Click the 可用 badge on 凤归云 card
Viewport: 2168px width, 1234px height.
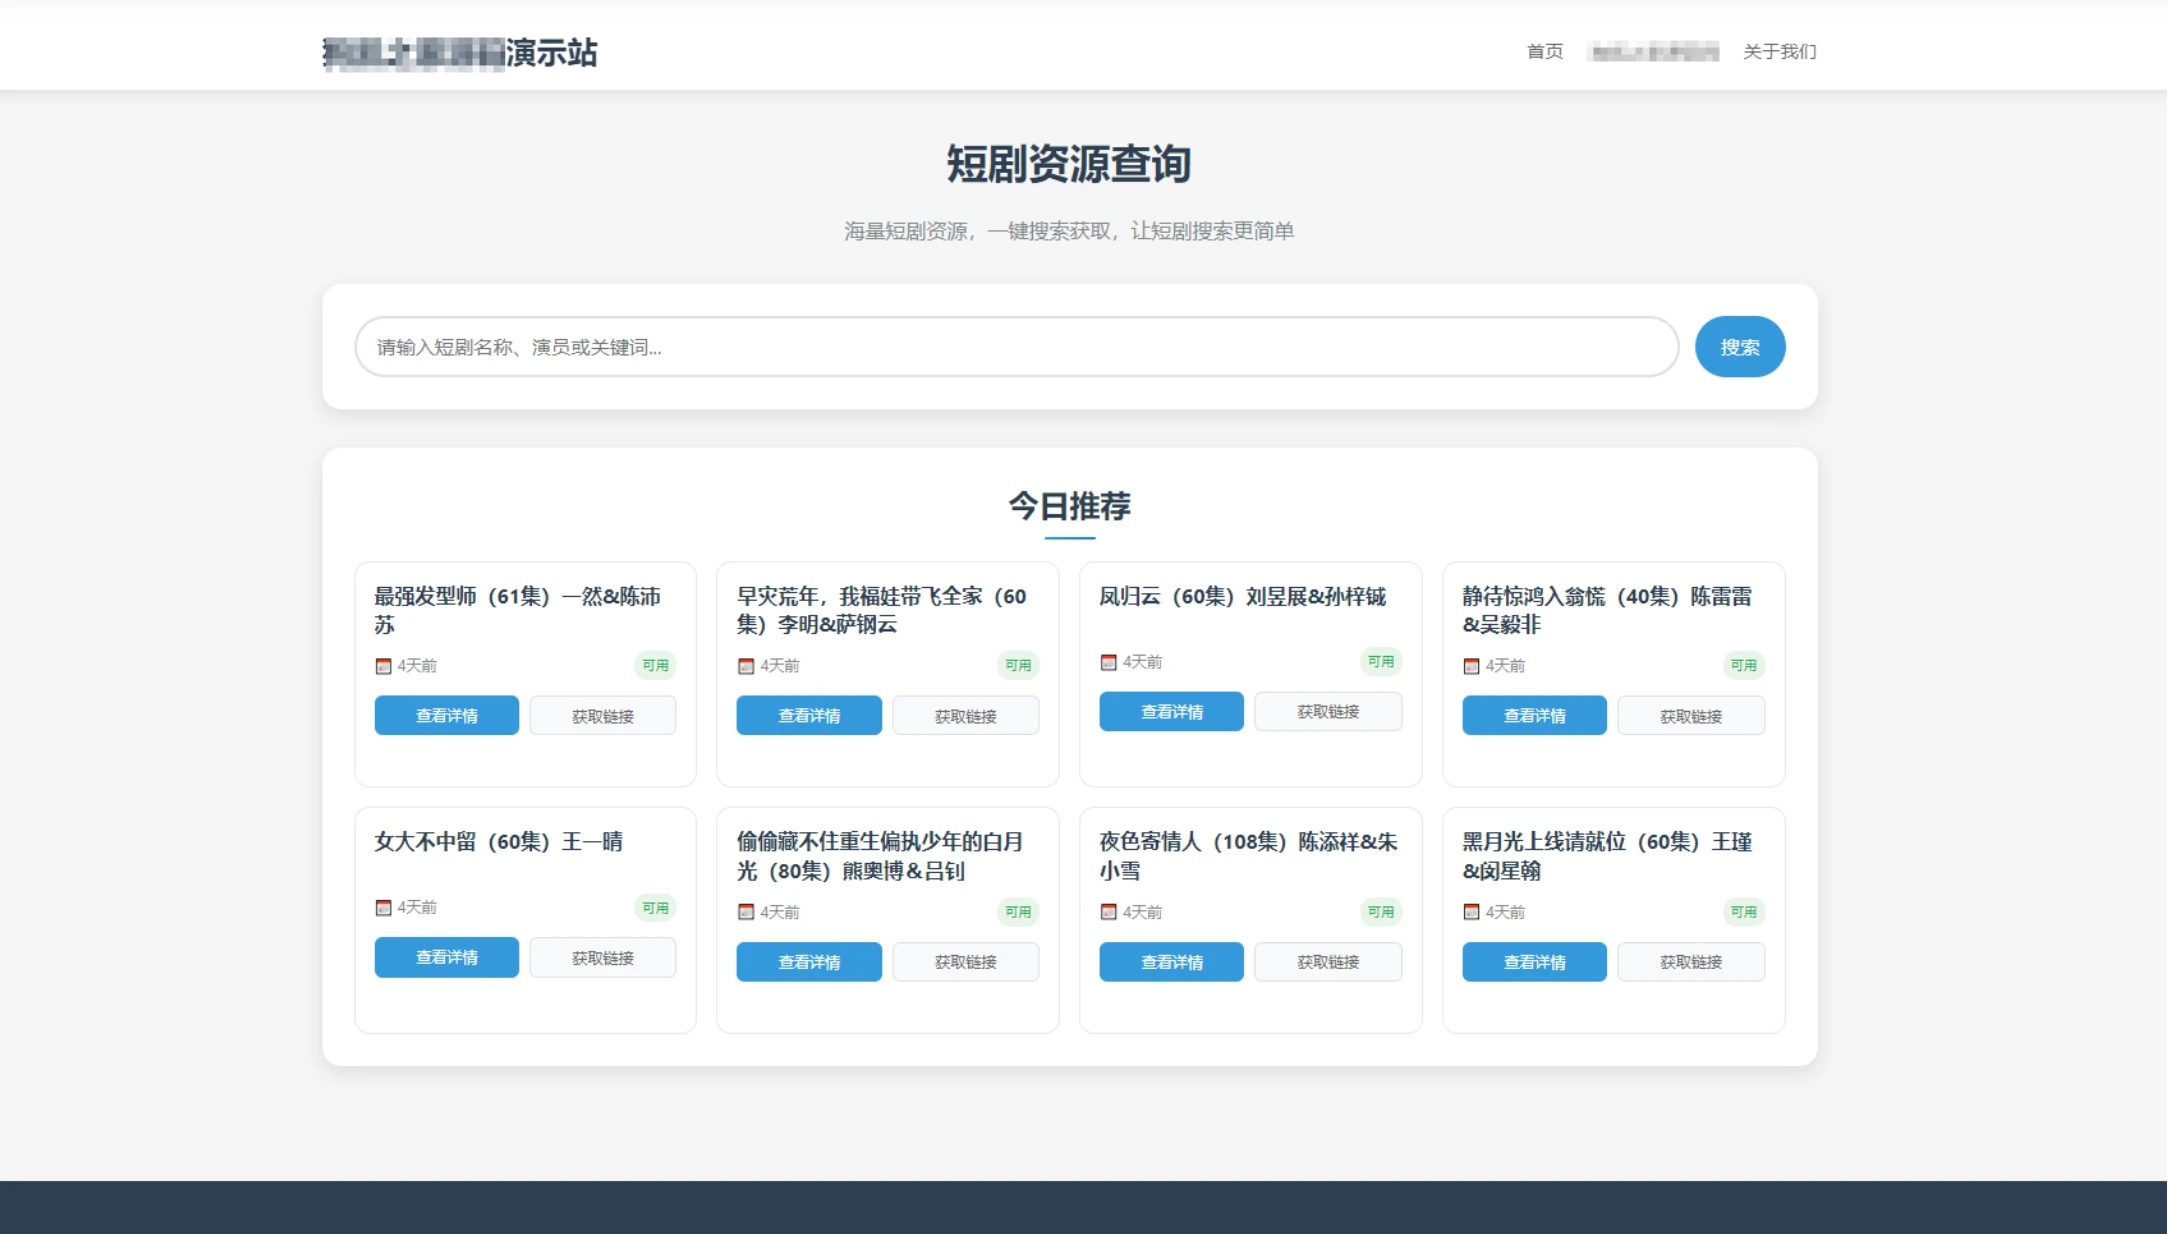tap(1381, 661)
